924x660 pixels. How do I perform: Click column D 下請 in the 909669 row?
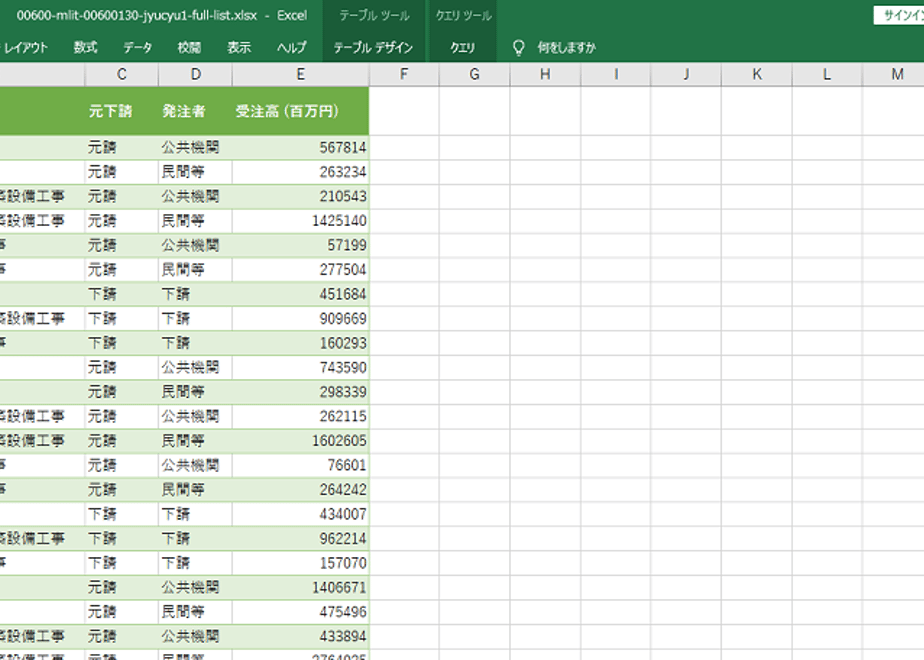(176, 319)
